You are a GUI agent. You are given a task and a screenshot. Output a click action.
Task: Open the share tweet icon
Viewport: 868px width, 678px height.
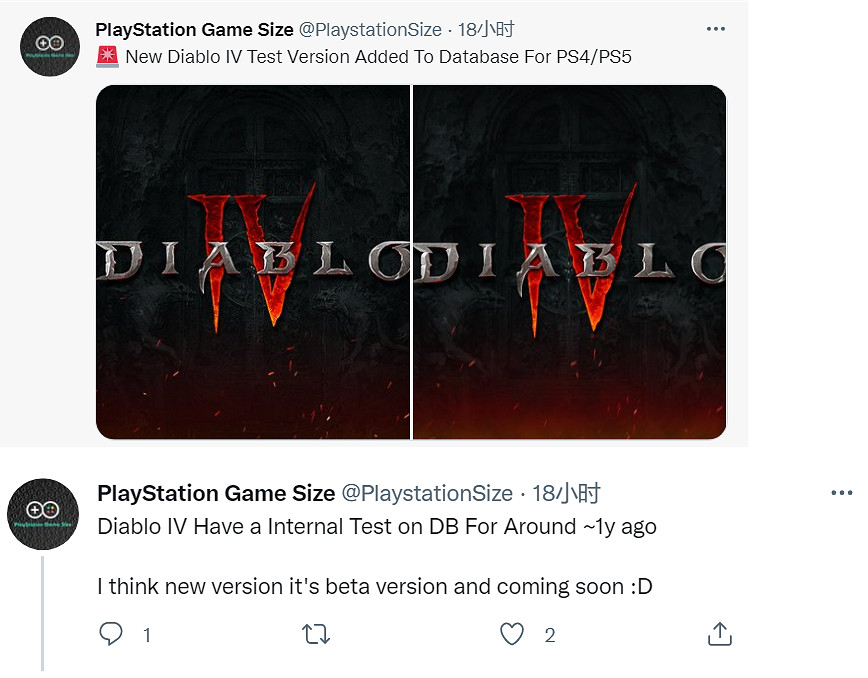[x=720, y=634]
